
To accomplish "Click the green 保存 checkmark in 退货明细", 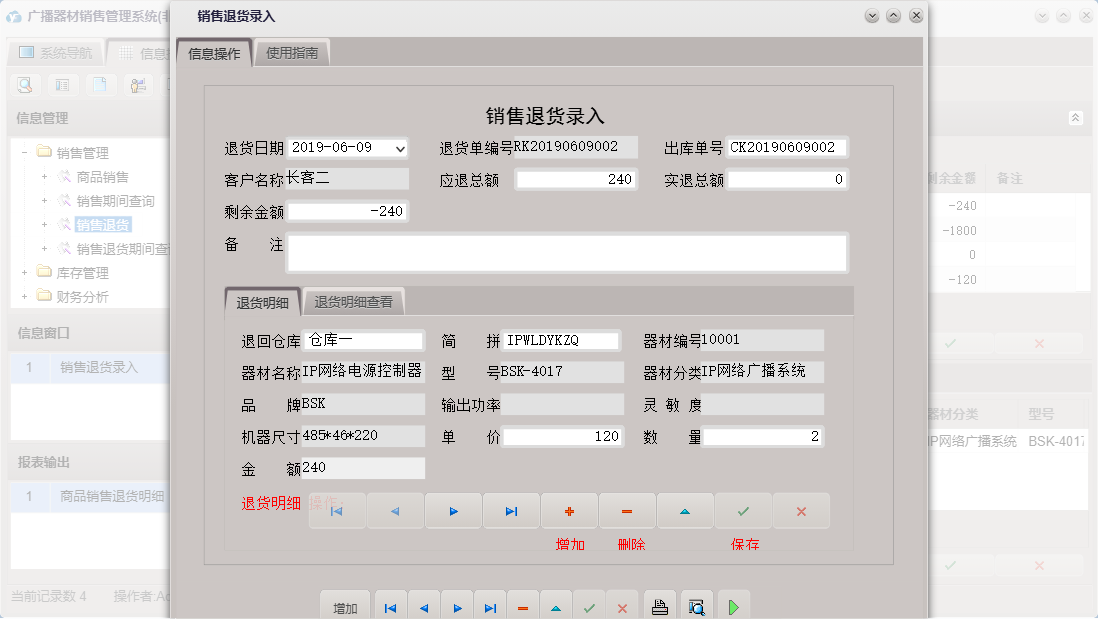I will coord(743,510).
